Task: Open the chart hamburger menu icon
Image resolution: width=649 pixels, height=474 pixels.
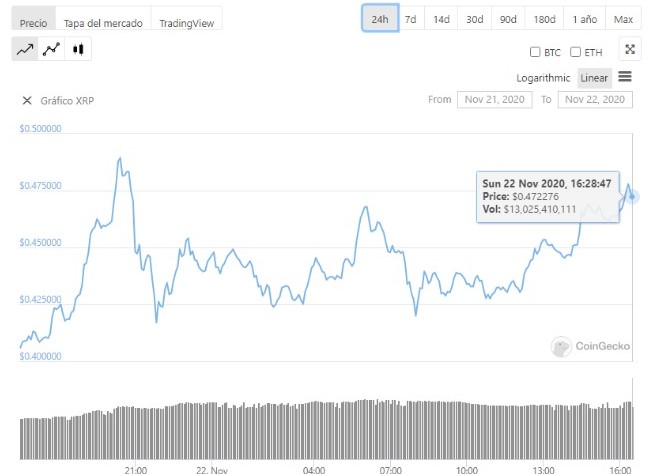Action: tap(625, 77)
